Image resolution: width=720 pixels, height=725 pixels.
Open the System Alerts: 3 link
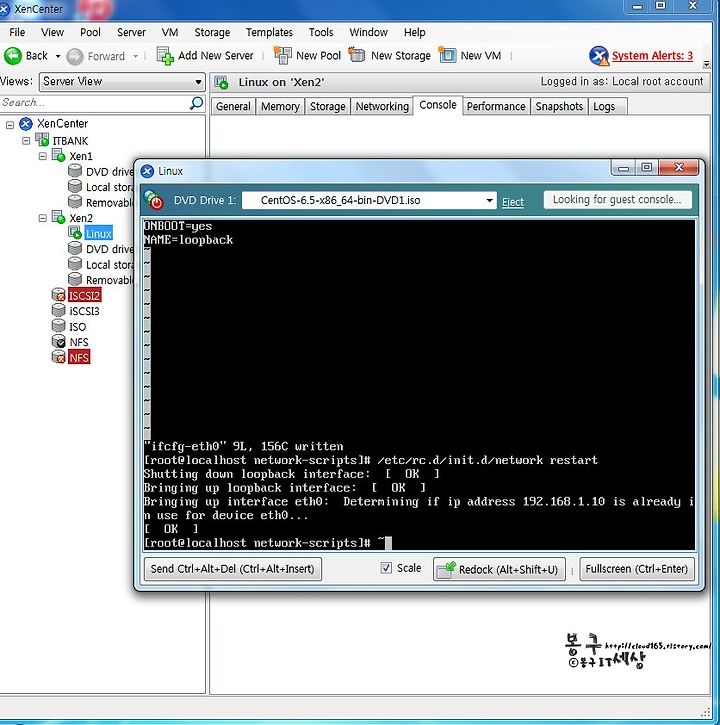(652, 55)
